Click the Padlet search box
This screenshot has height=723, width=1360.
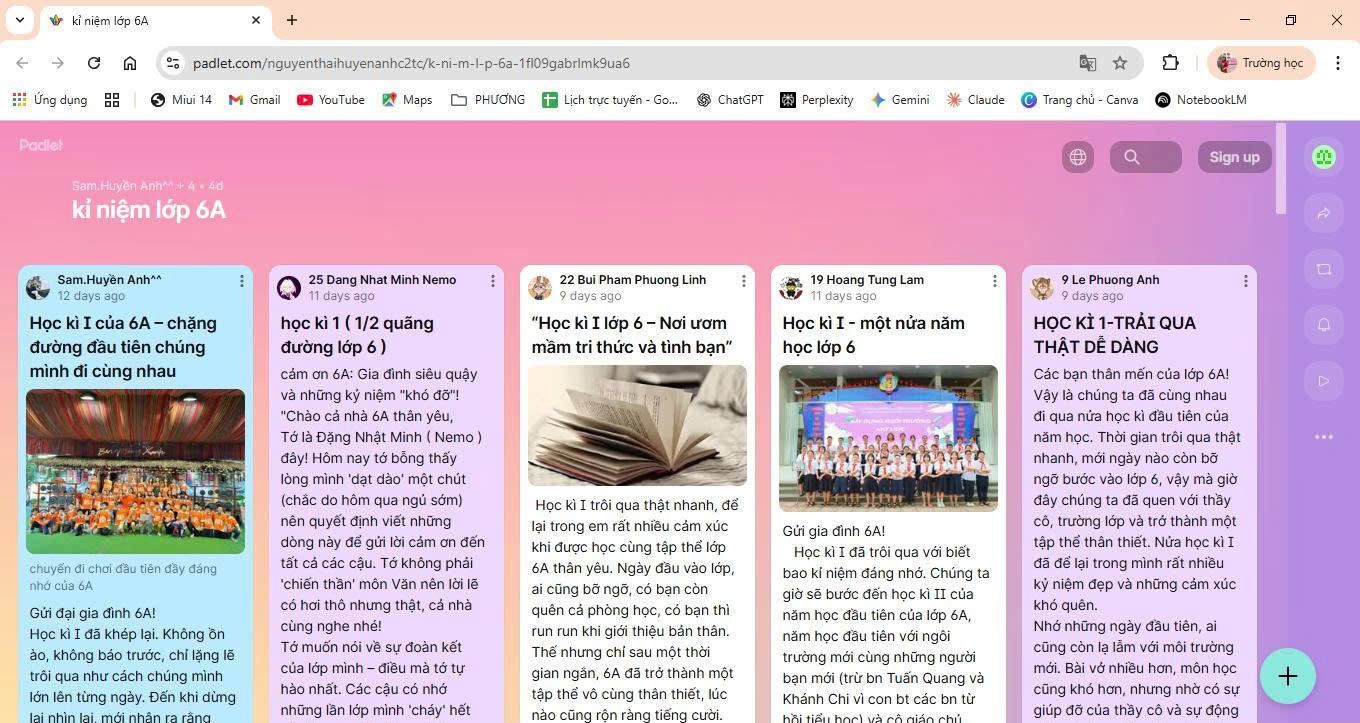(x=1146, y=157)
